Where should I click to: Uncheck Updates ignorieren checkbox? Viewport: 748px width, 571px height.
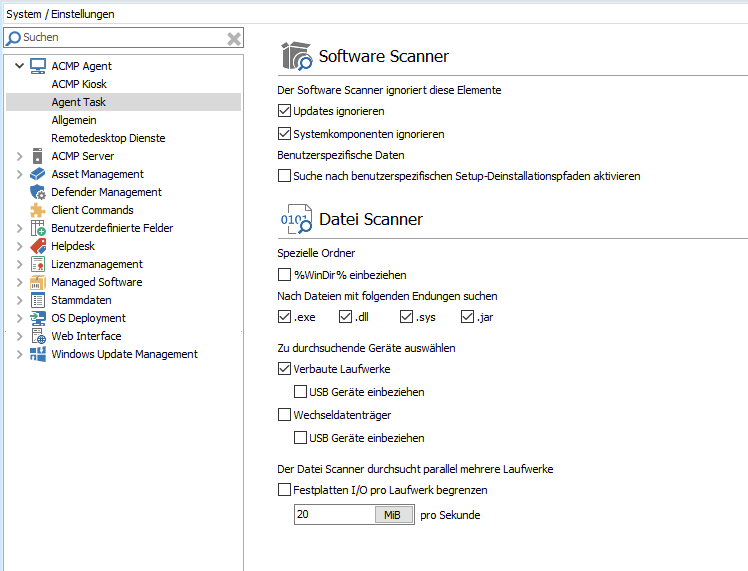(284, 111)
